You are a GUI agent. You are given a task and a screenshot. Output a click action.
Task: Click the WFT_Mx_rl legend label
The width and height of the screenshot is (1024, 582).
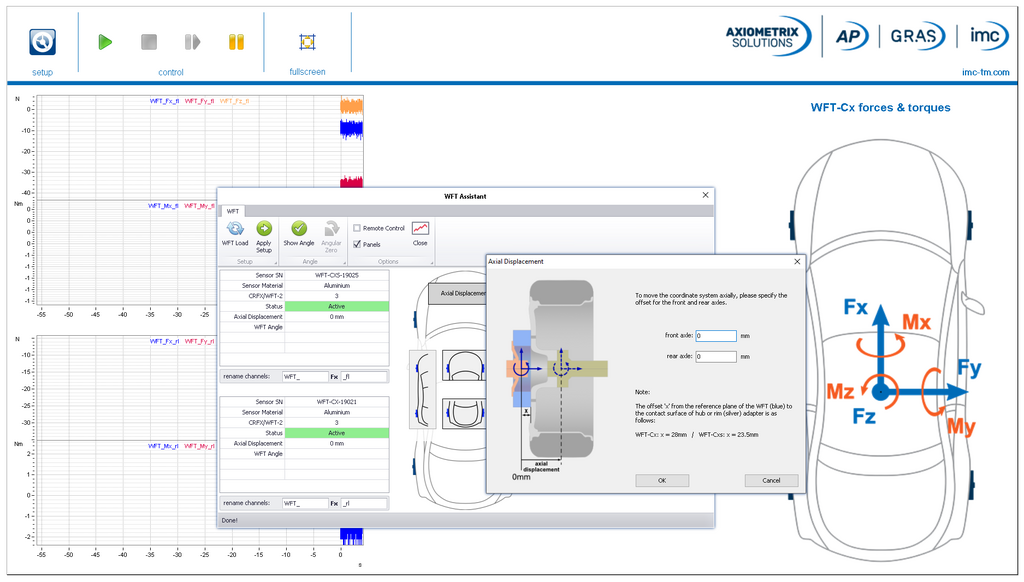[x=163, y=446]
